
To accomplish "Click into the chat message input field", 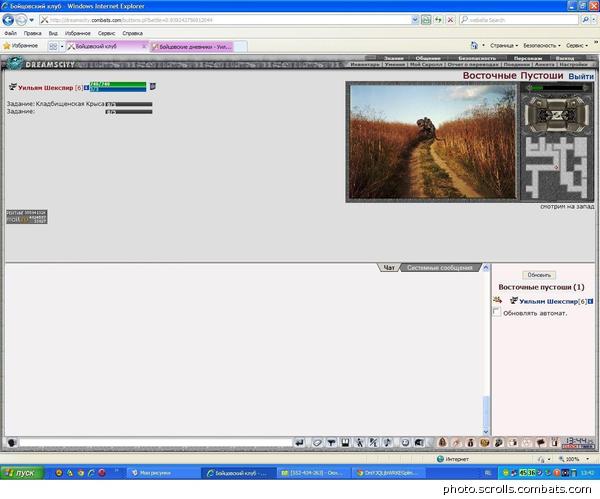I will (155, 443).
